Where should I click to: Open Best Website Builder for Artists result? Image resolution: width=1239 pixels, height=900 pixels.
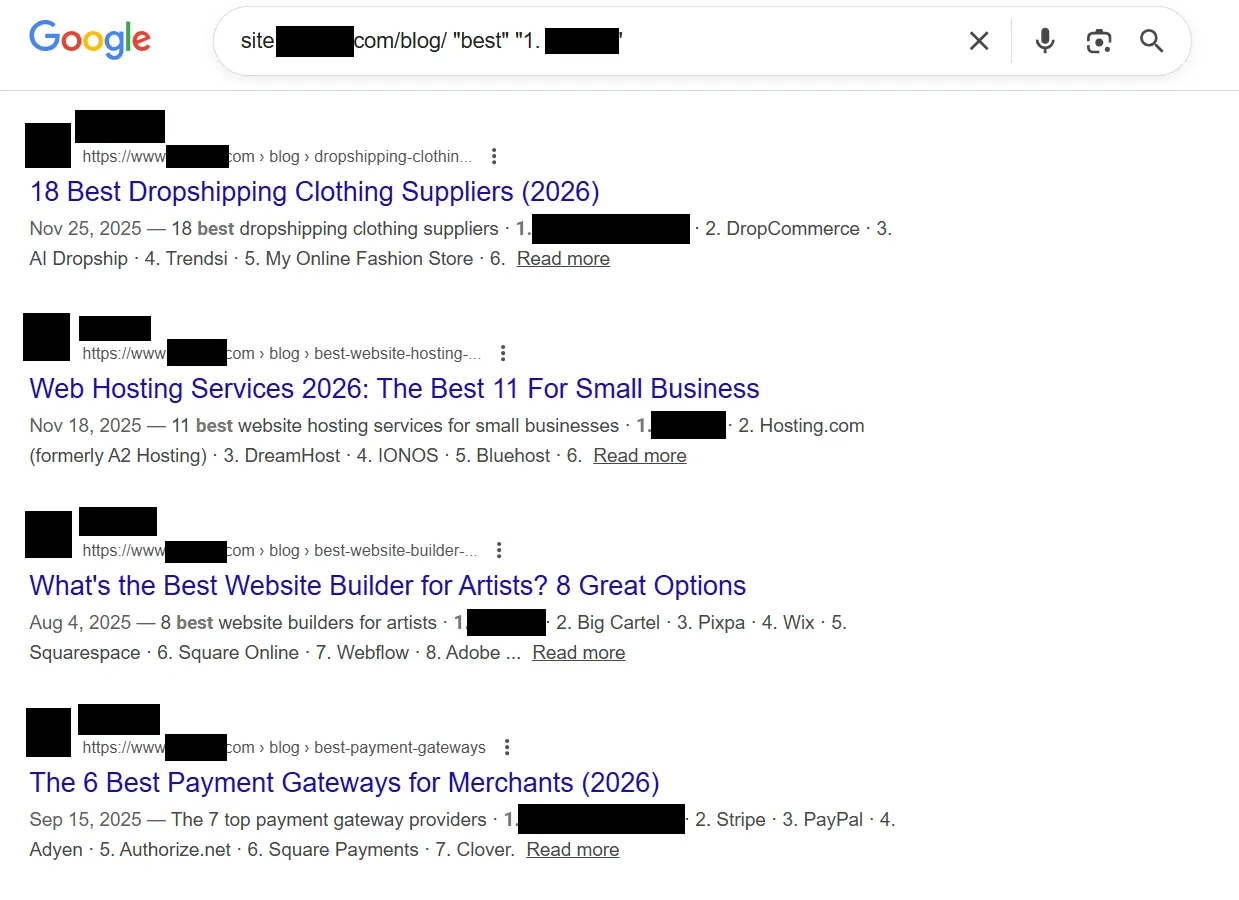pyautogui.click(x=388, y=585)
